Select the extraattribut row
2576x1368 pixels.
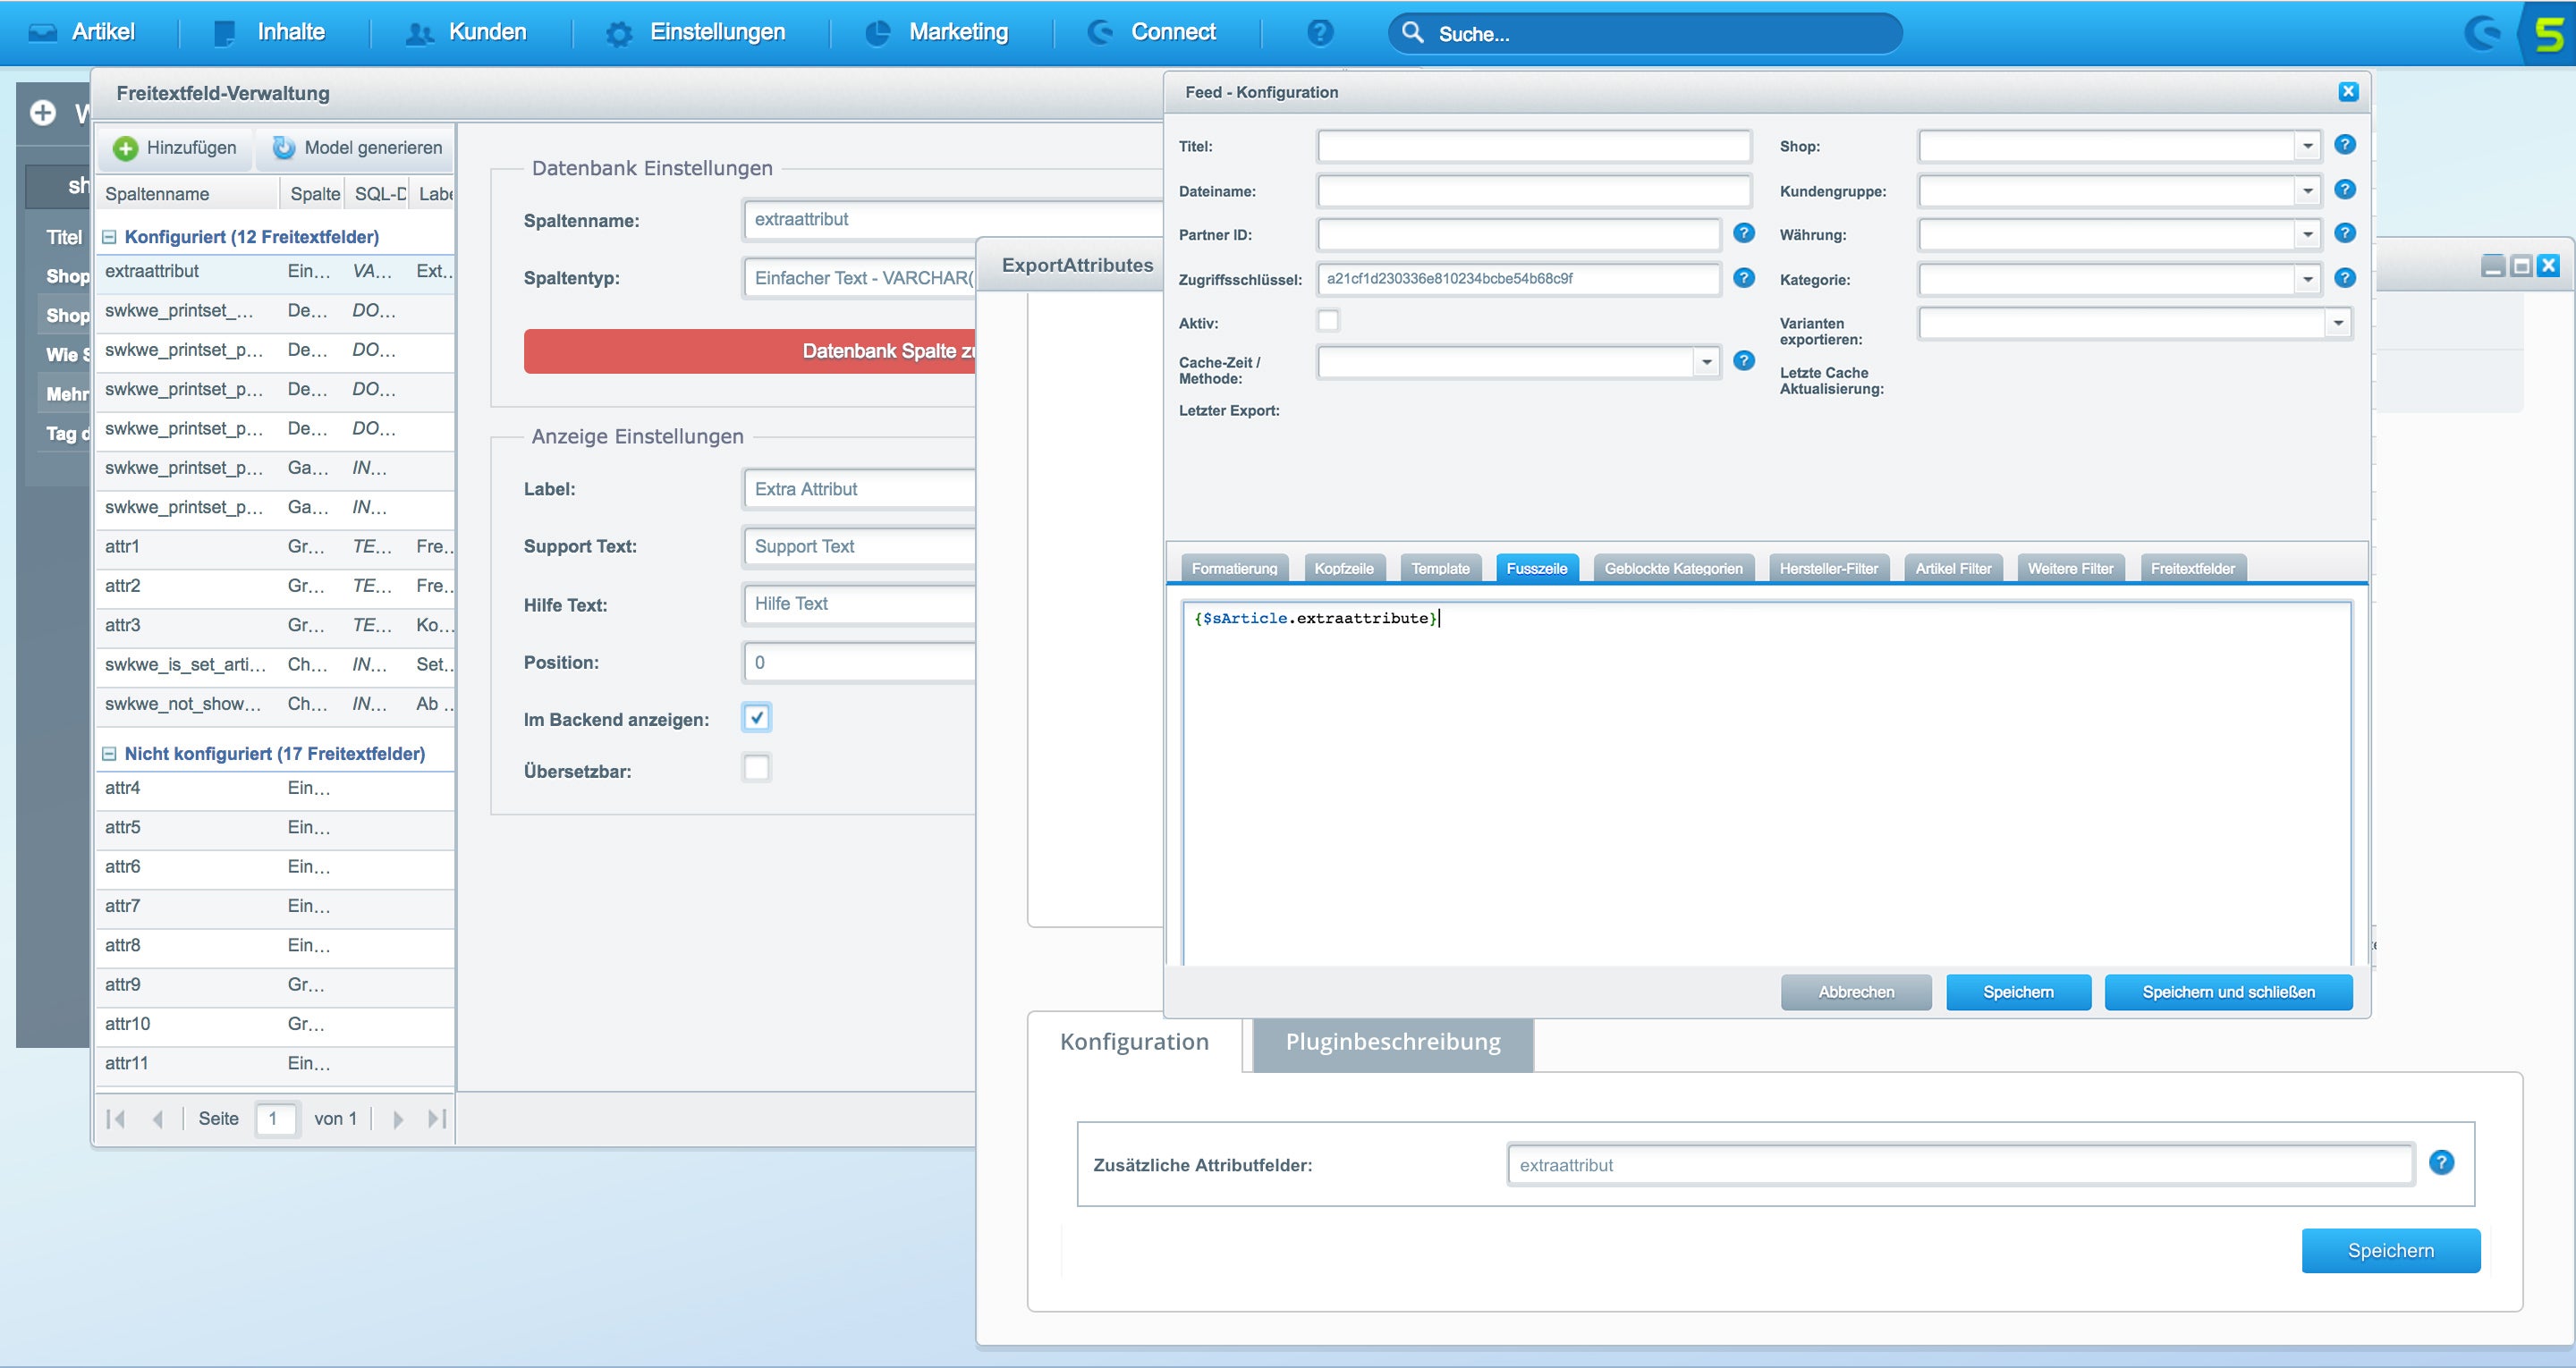tap(275, 271)
